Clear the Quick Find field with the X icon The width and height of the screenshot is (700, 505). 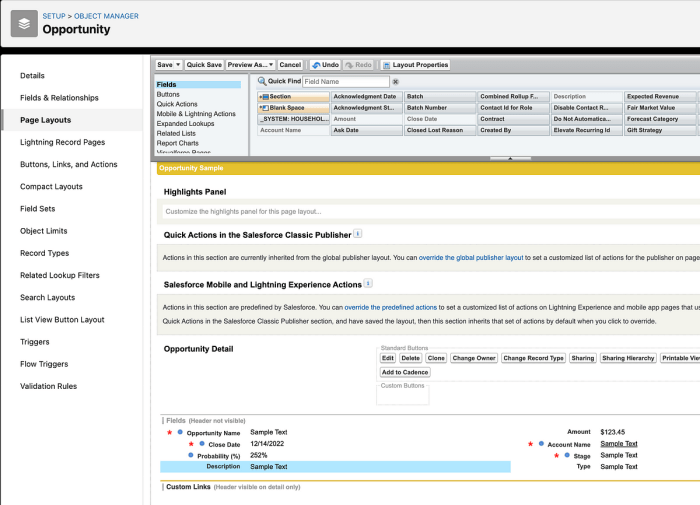(396, 82)
